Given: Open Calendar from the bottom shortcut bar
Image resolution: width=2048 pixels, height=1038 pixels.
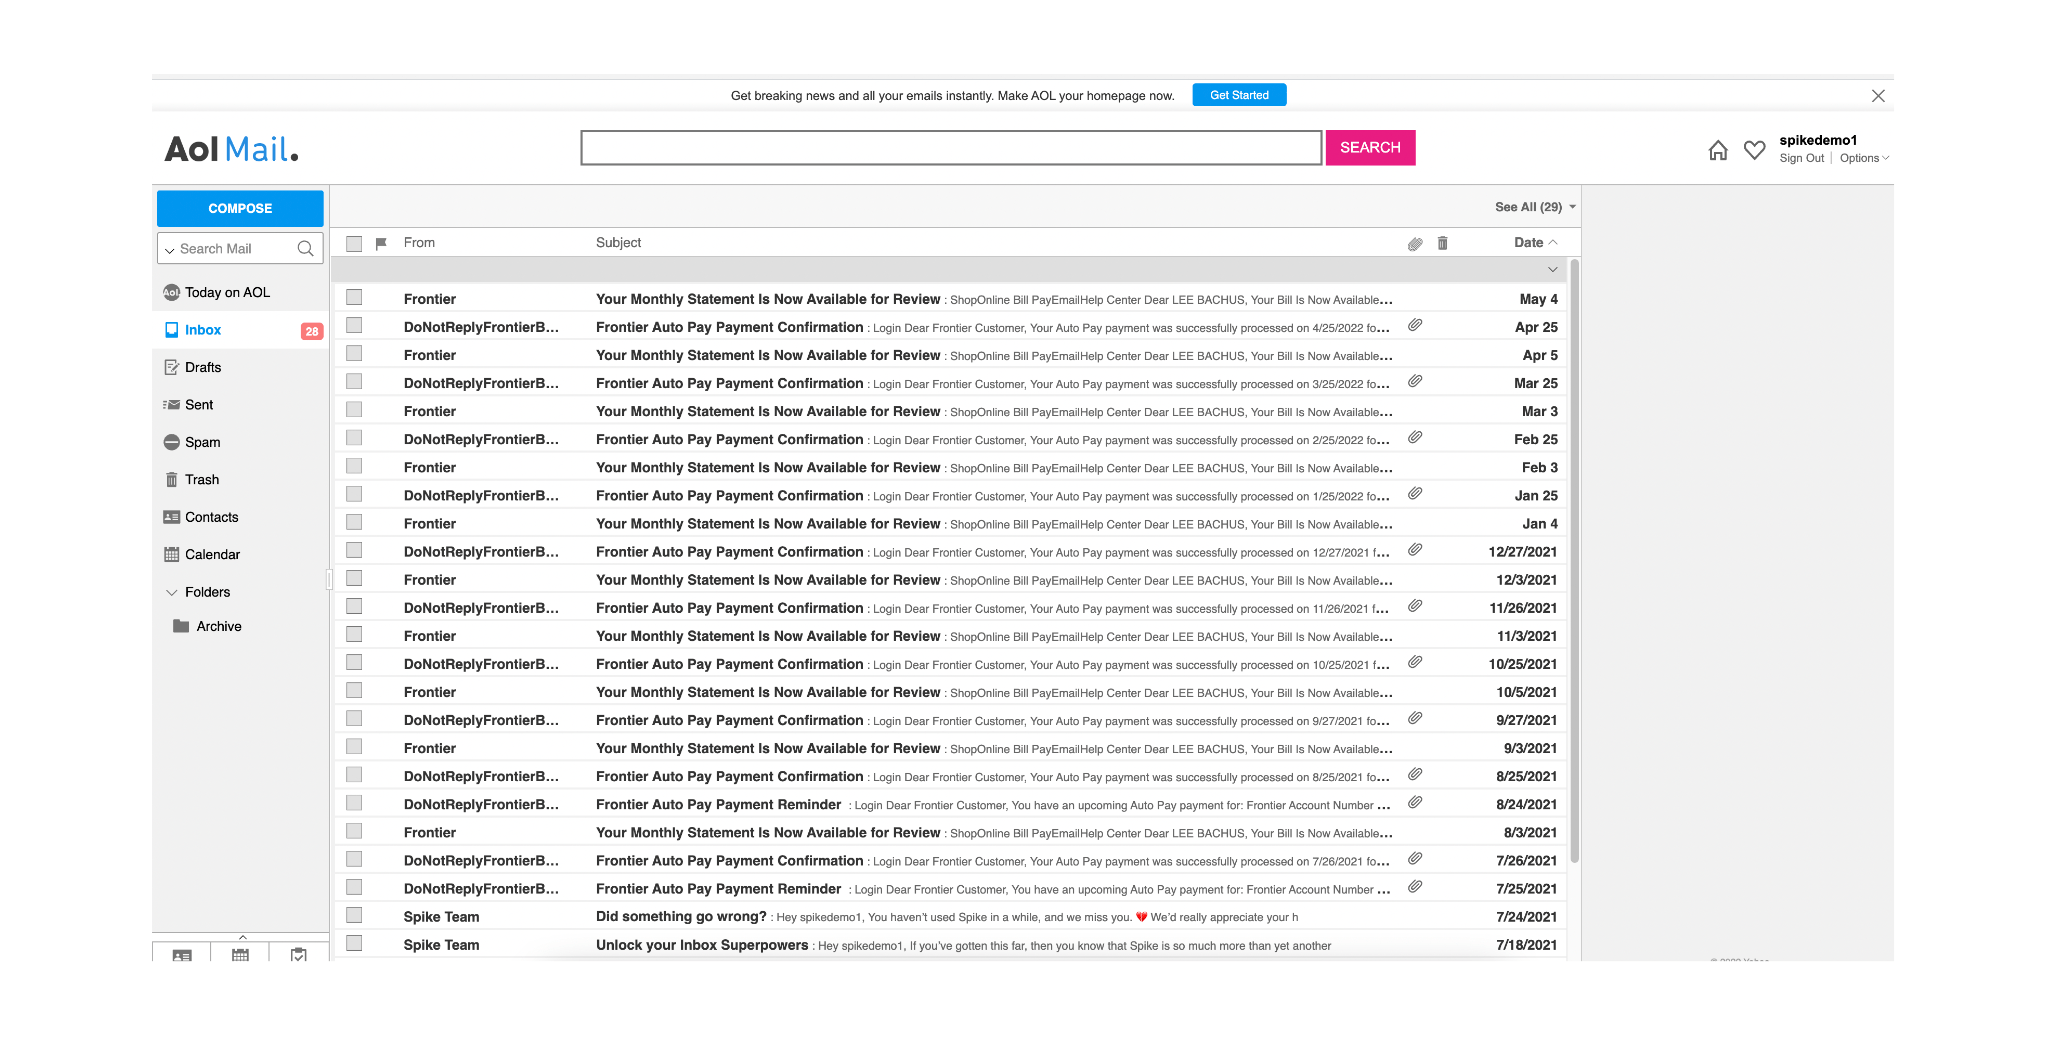Looking at the screenshot, I should tap(240, 955).
